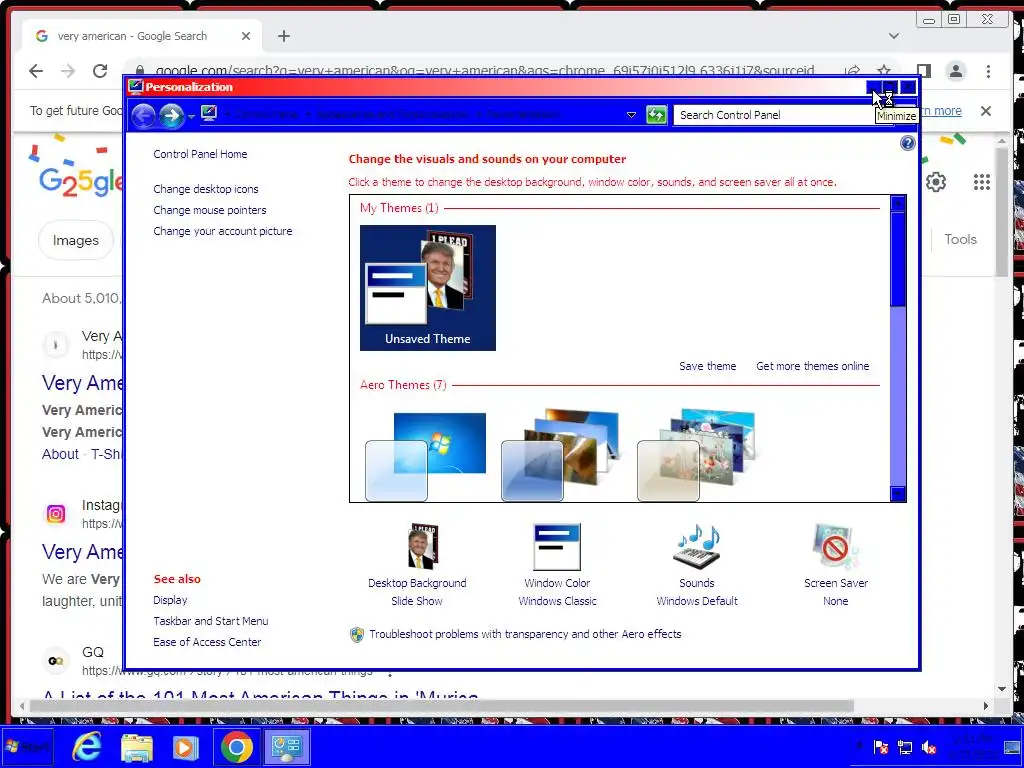Click the Instagram result favicon

56,514
